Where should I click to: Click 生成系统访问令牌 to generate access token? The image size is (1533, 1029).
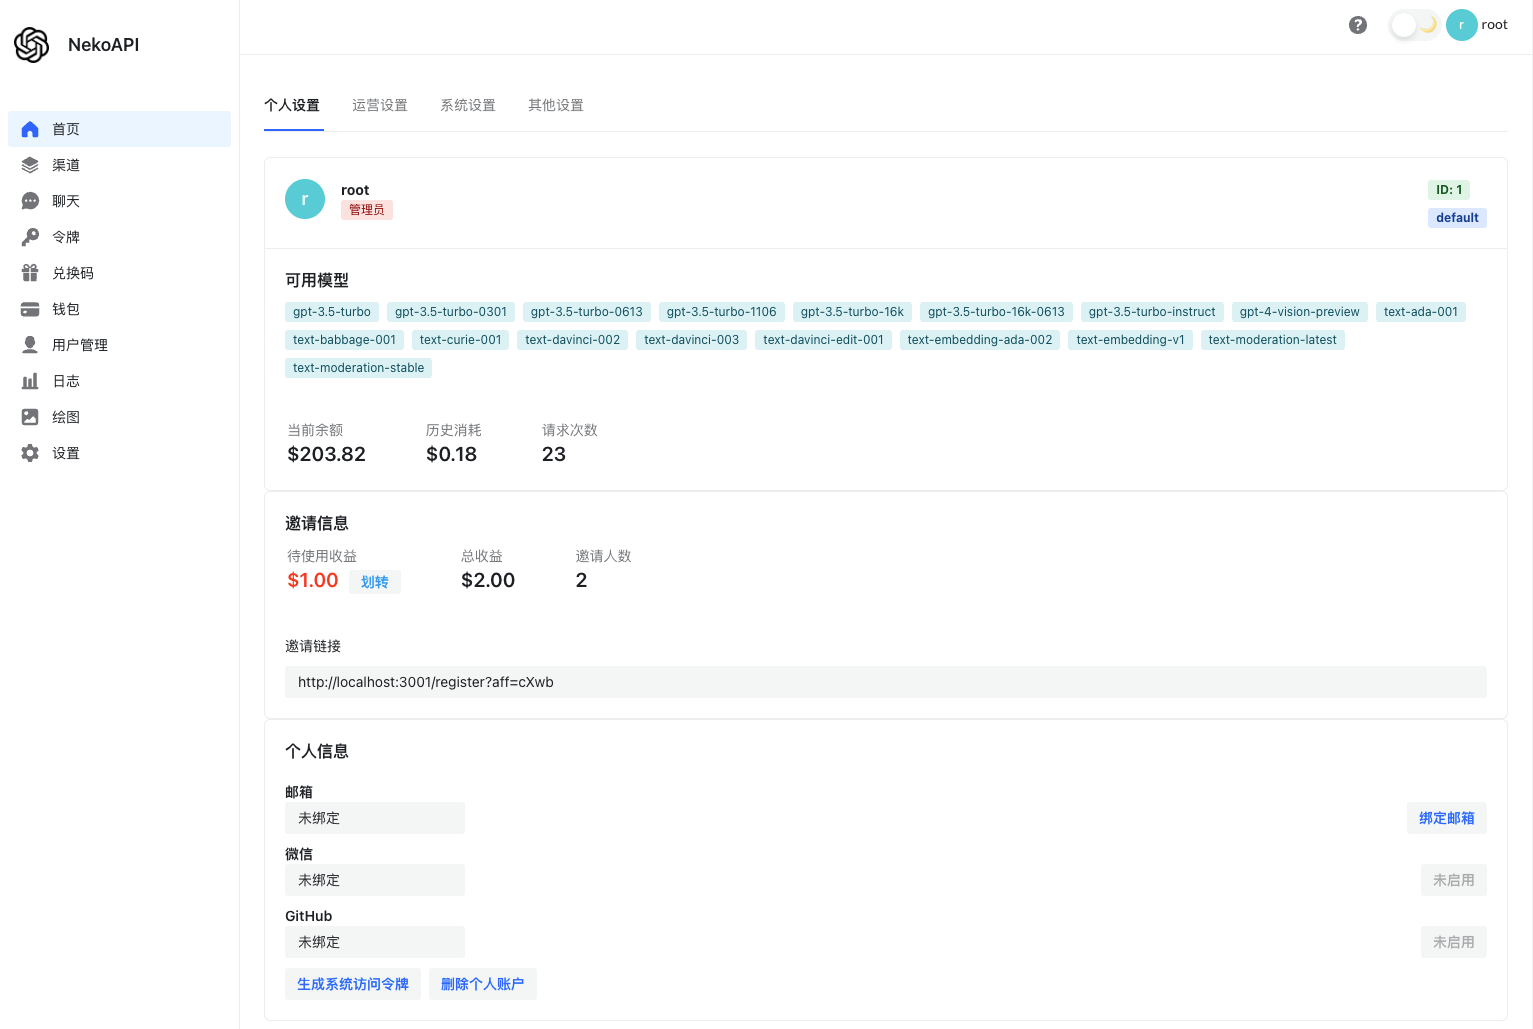352,983
